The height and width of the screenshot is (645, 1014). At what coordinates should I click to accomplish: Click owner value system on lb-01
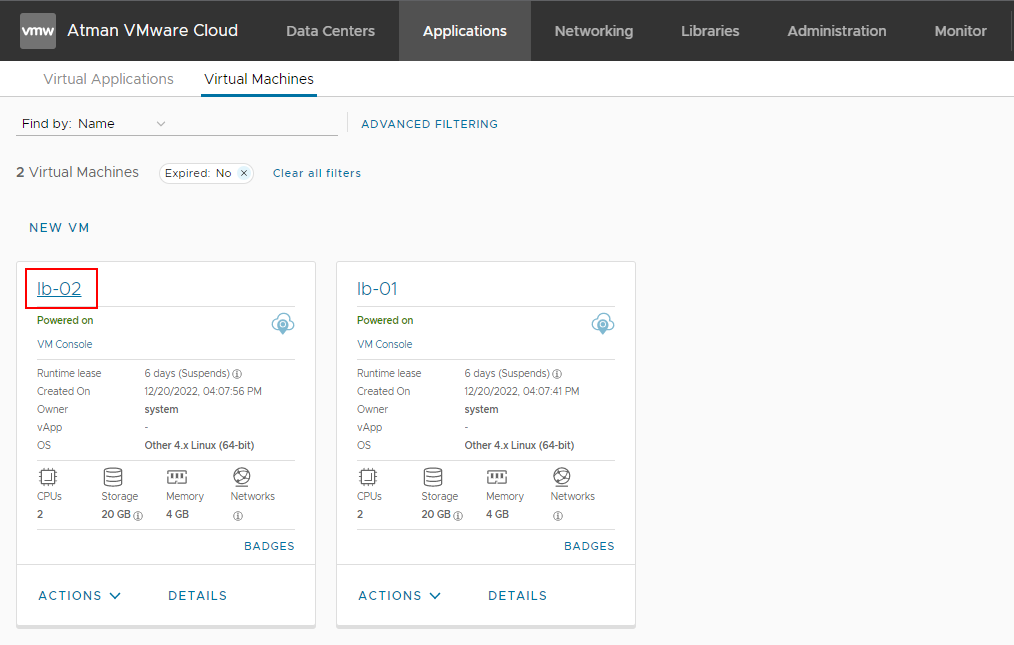(482, 410)
